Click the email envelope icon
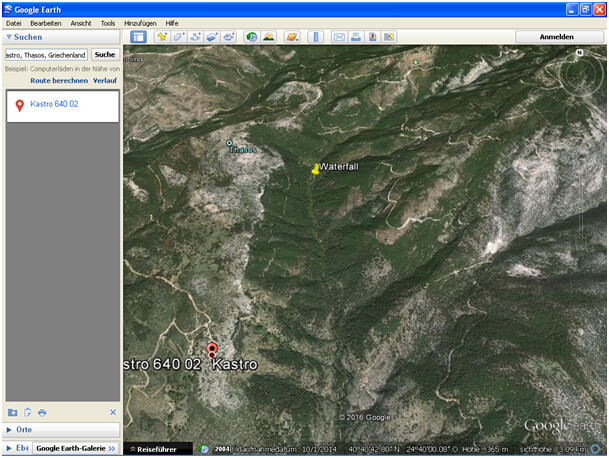This screenshot has width=609, height=458. pyautogui.click(x=339, y=37)
